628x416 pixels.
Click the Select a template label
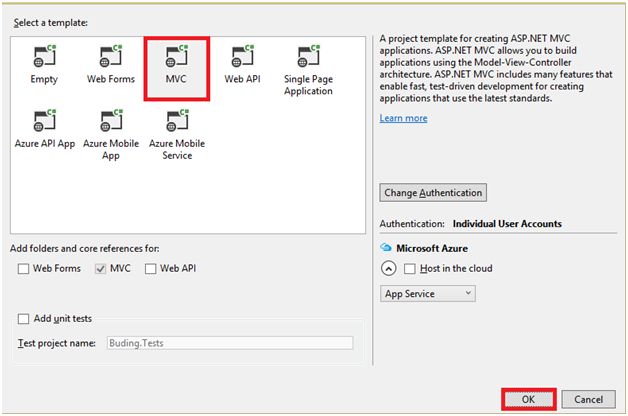pyautogui.click(x=50, y=23)
